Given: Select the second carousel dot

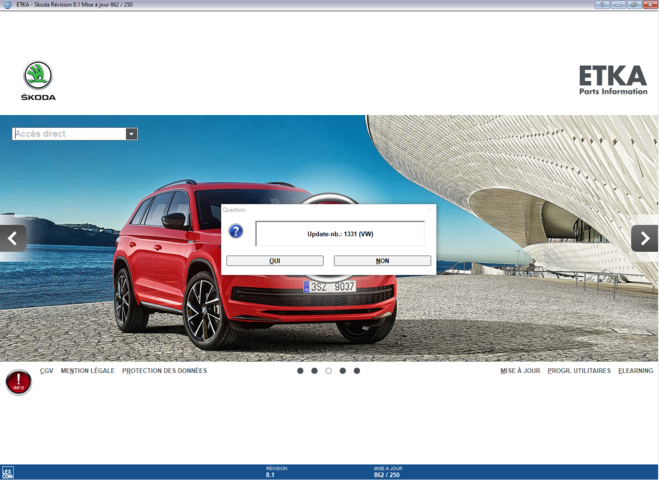Looking at the screenshot, I should pyautogui.click(x=314, y=371).
